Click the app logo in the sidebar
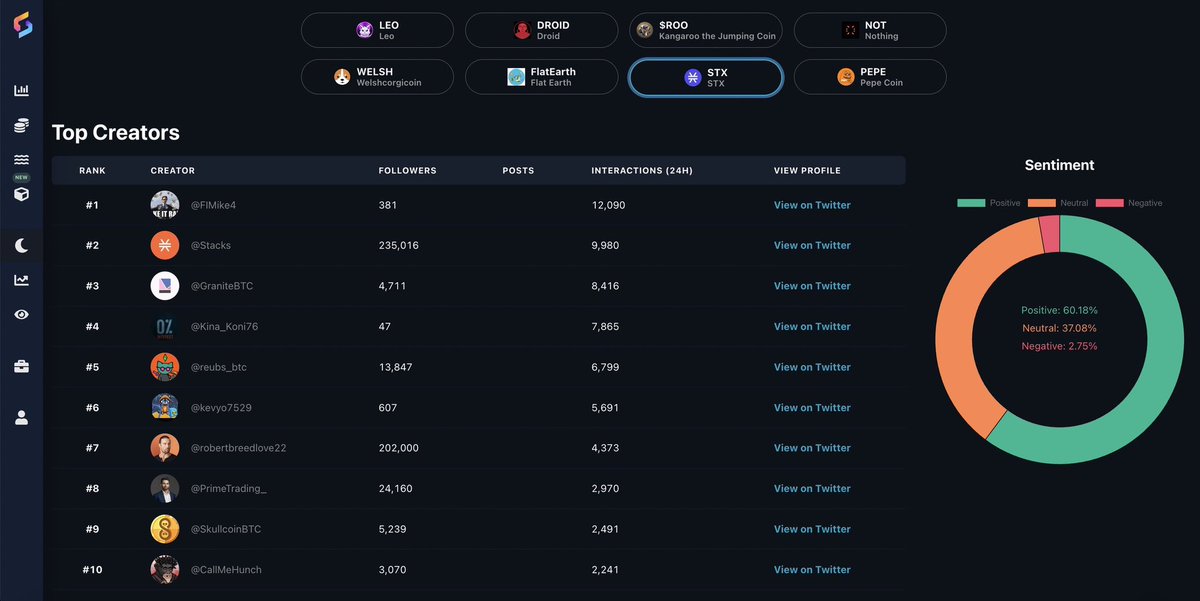The image size is (1200, 601). [21, 27]
